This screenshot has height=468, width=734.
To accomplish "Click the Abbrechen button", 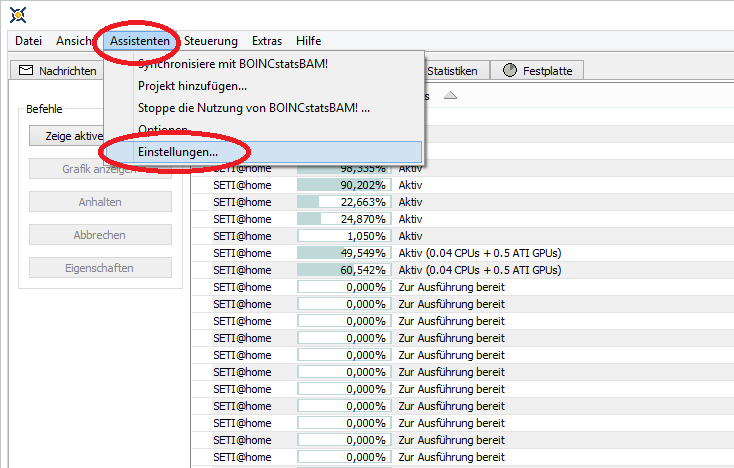I will [x=100, y=235].
